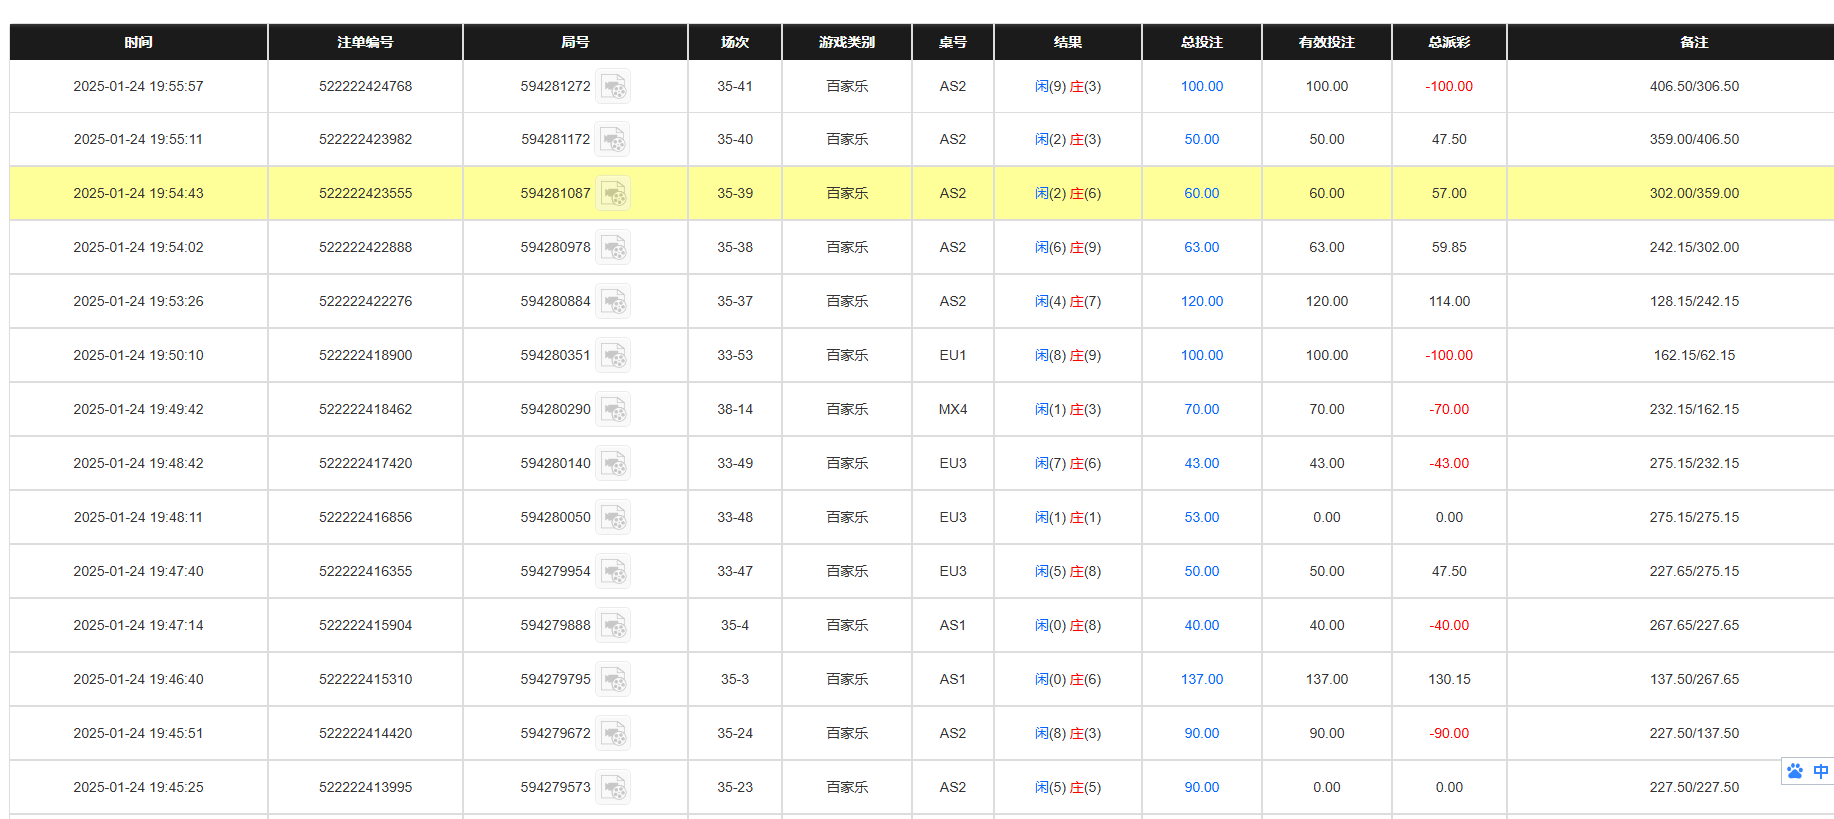The image size is (1834, 819).
Task: Open the blue 137.00 total bet link
Action: [1201, 679]
